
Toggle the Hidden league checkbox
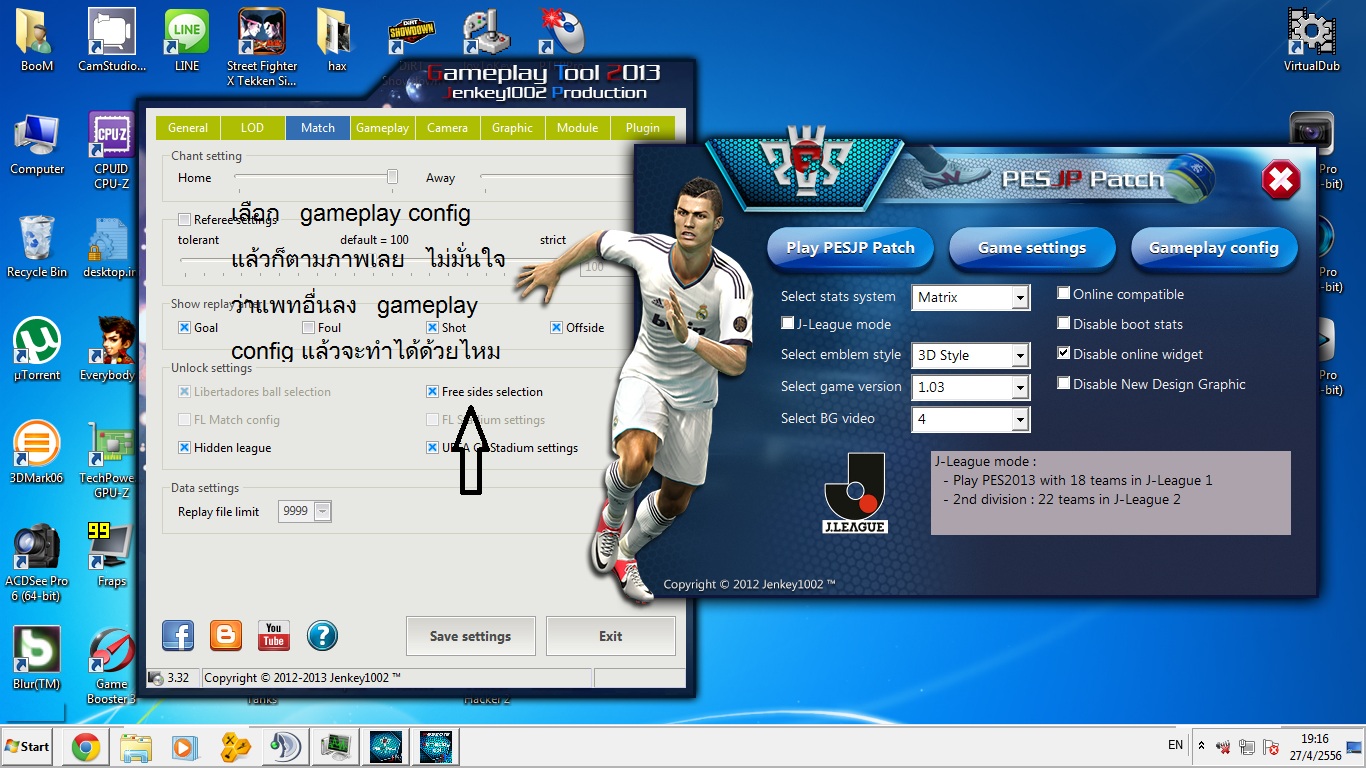[x=184, y=448]
